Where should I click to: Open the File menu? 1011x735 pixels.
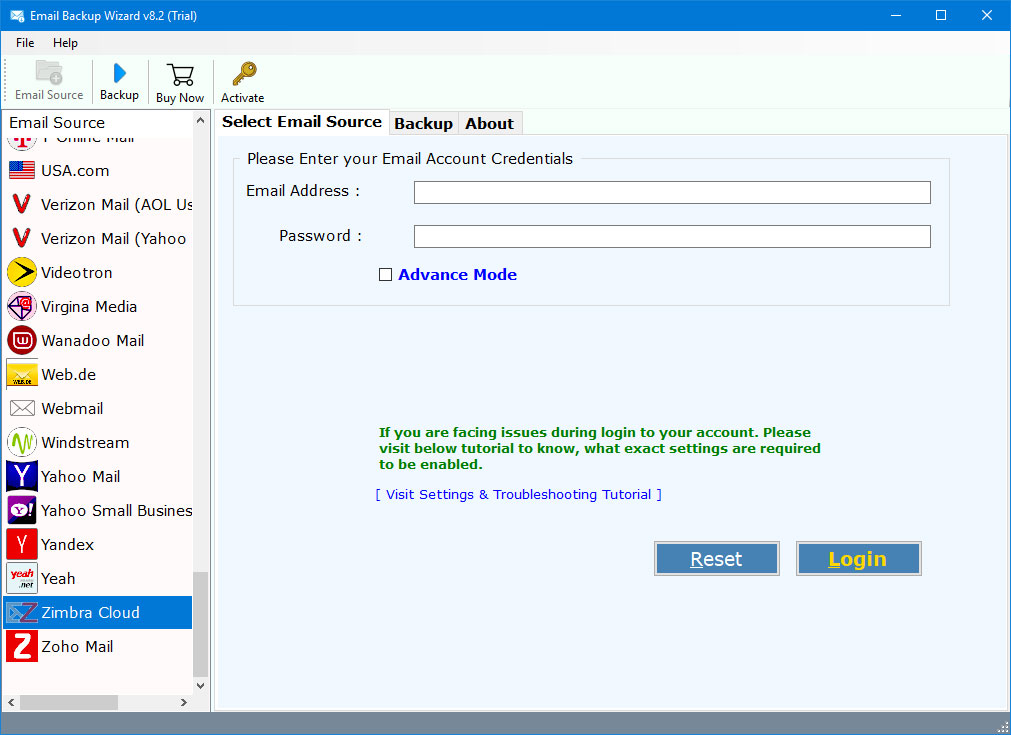[25, 43]
